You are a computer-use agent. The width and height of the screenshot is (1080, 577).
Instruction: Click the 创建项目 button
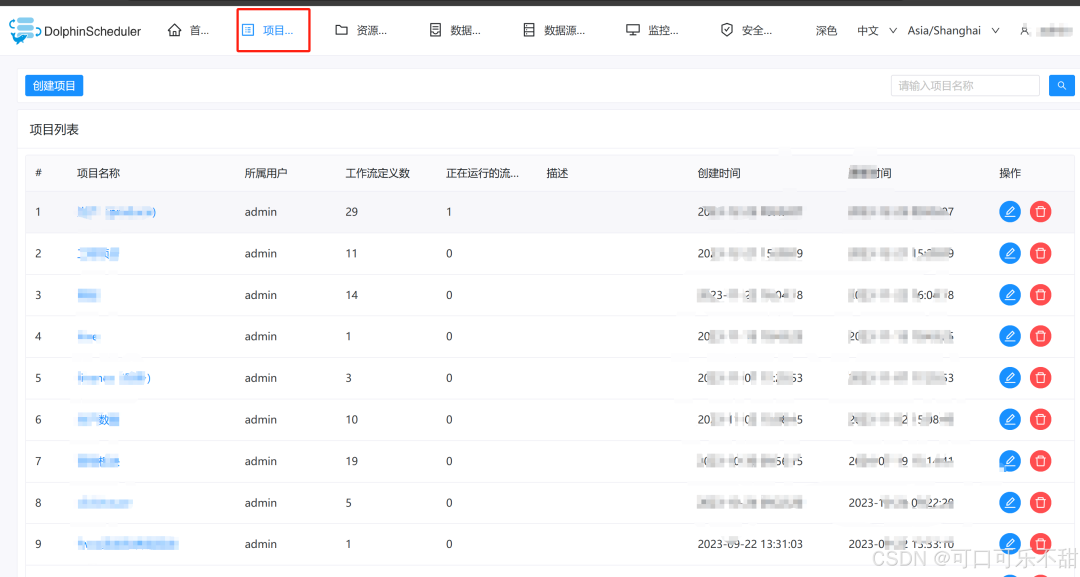(x=54, y=85)
